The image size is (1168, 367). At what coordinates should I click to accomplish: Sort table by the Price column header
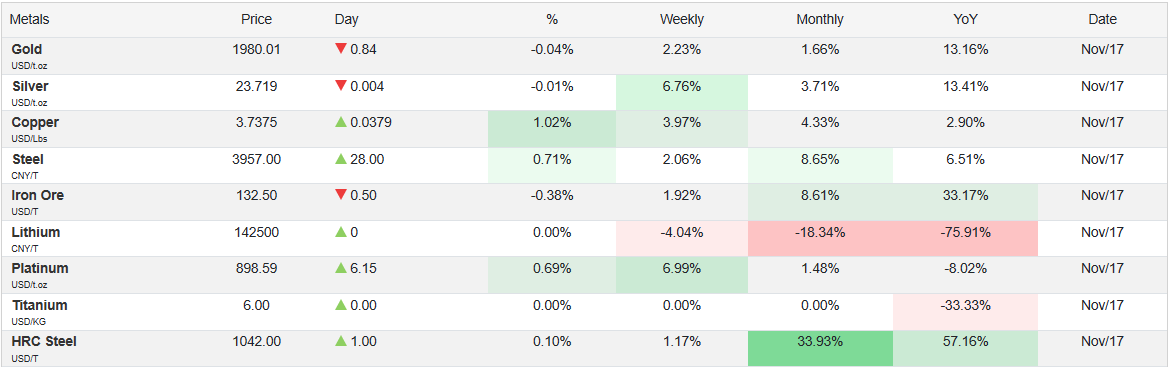256,20
